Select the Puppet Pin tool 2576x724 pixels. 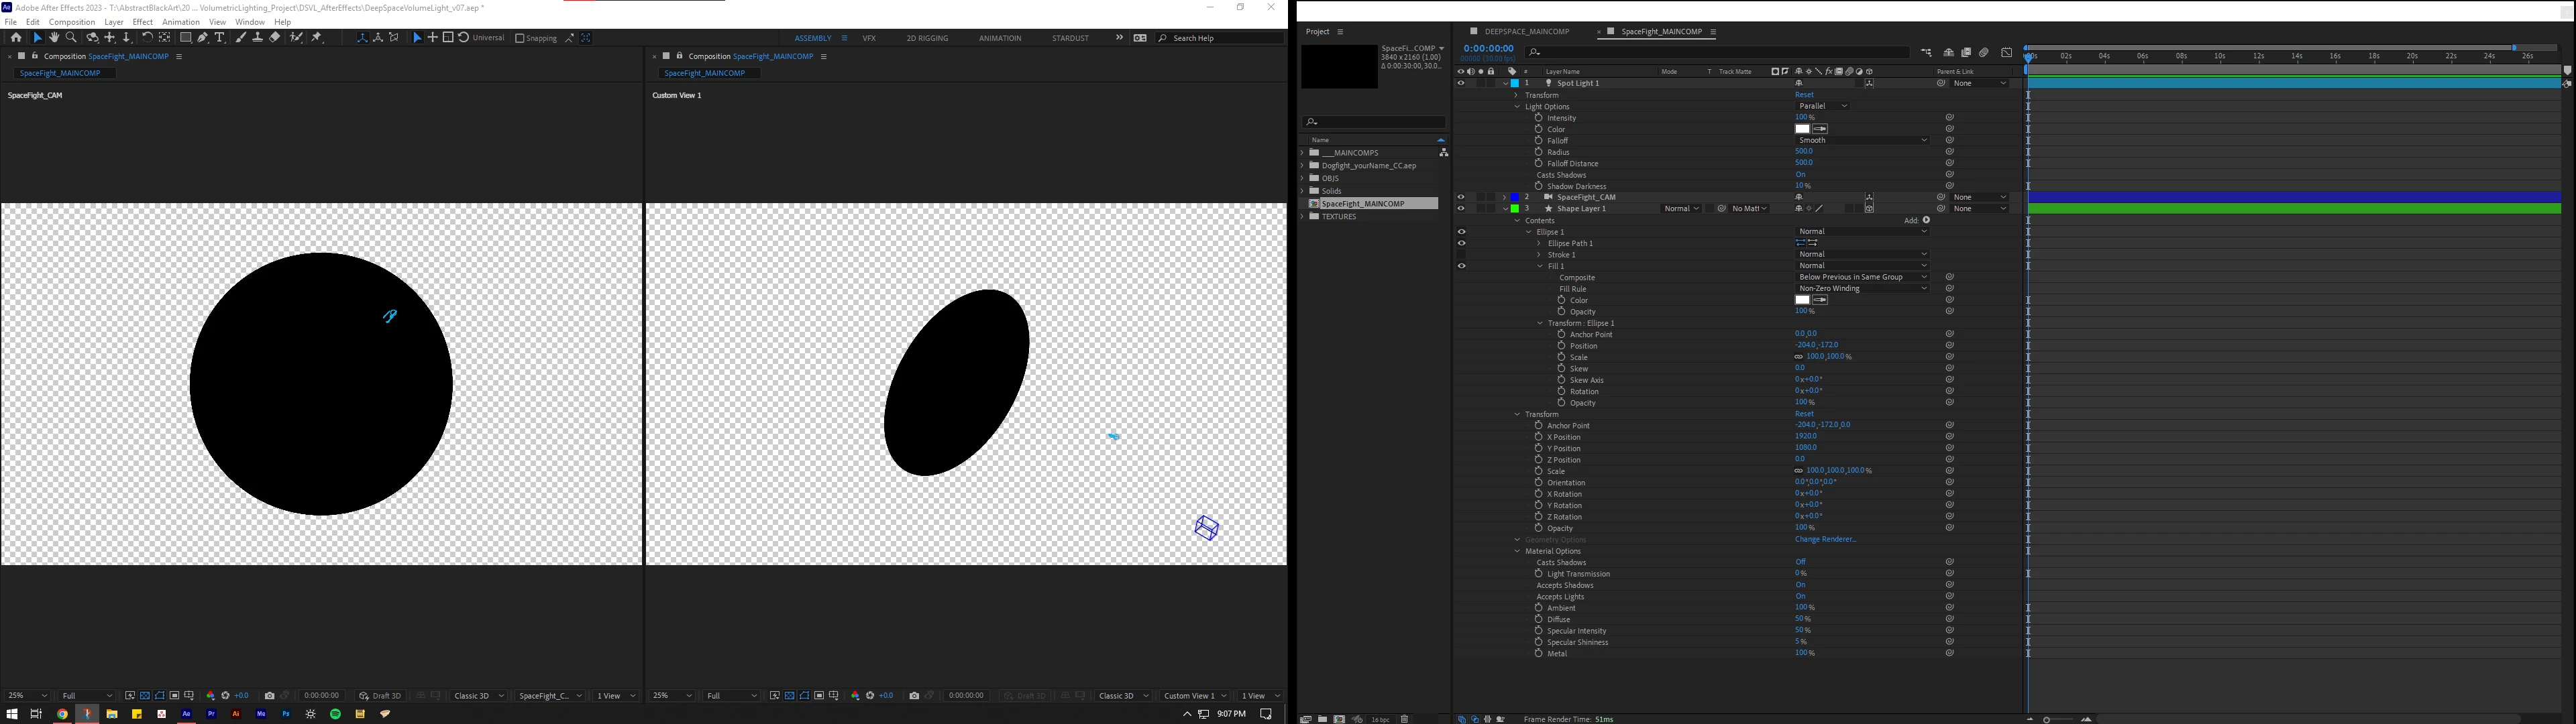coord(317,38)
